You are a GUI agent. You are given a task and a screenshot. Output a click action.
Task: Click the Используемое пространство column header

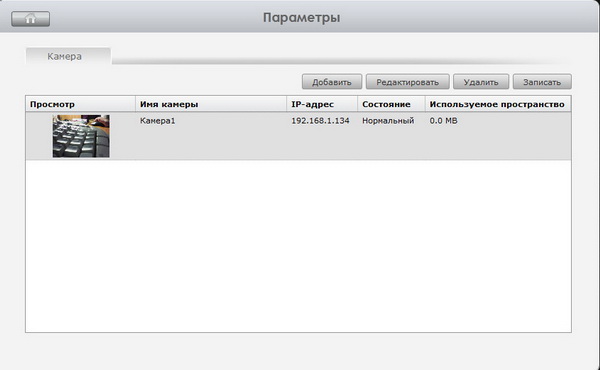coord(498,104)
